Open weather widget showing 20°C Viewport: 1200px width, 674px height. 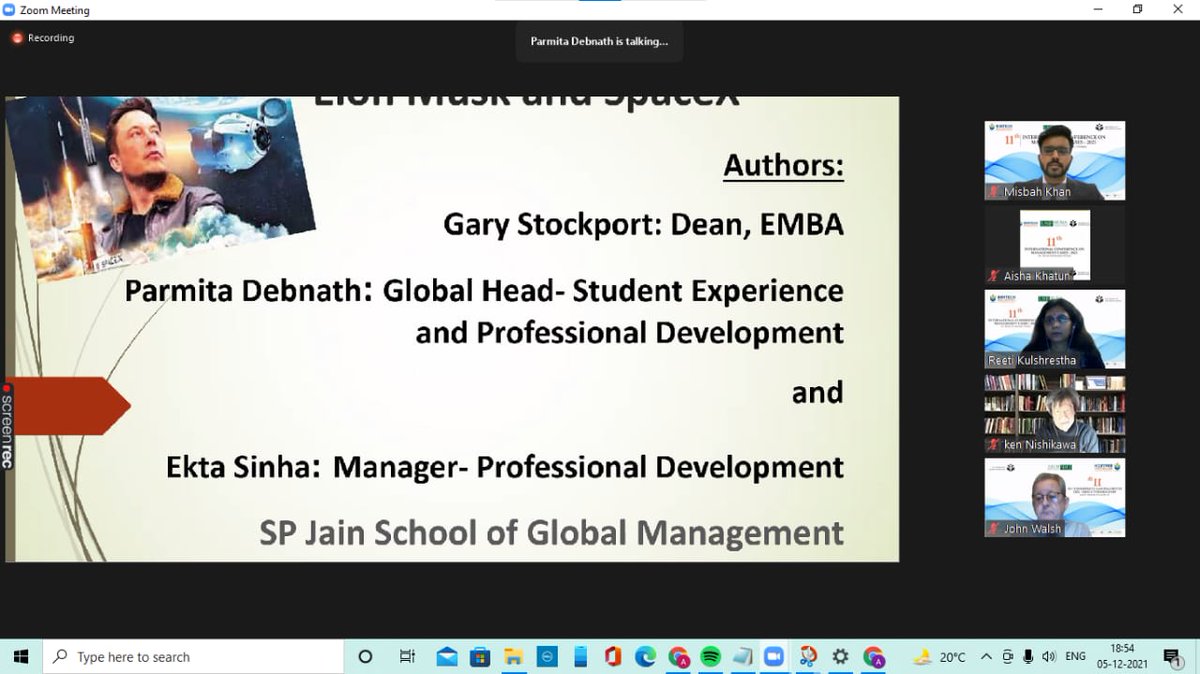tap(940, 657)
